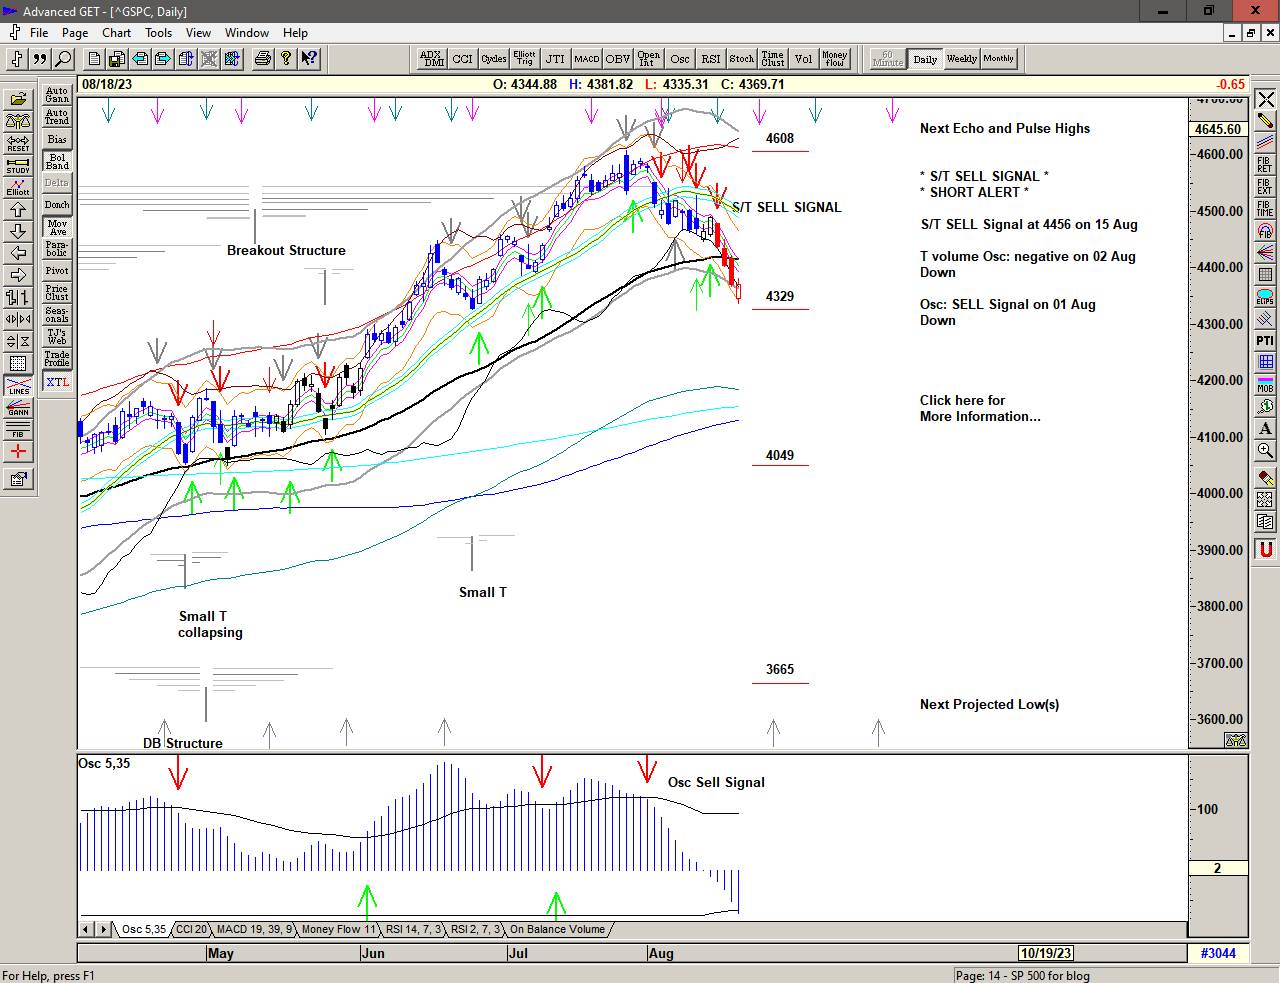Open the PTI tool

[1265, 341]
